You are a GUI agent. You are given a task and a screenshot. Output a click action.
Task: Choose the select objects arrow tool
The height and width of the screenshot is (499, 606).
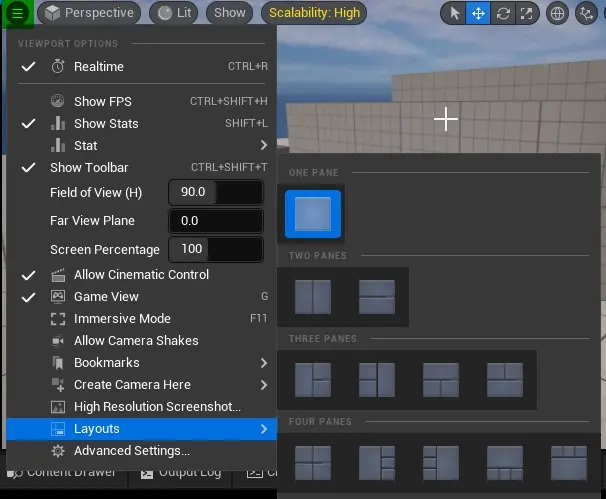coord(454,13)
